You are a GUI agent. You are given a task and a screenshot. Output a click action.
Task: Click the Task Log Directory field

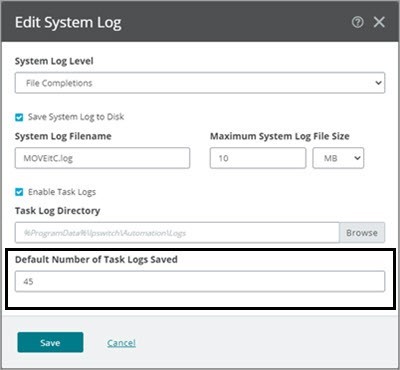pos(177,233)
